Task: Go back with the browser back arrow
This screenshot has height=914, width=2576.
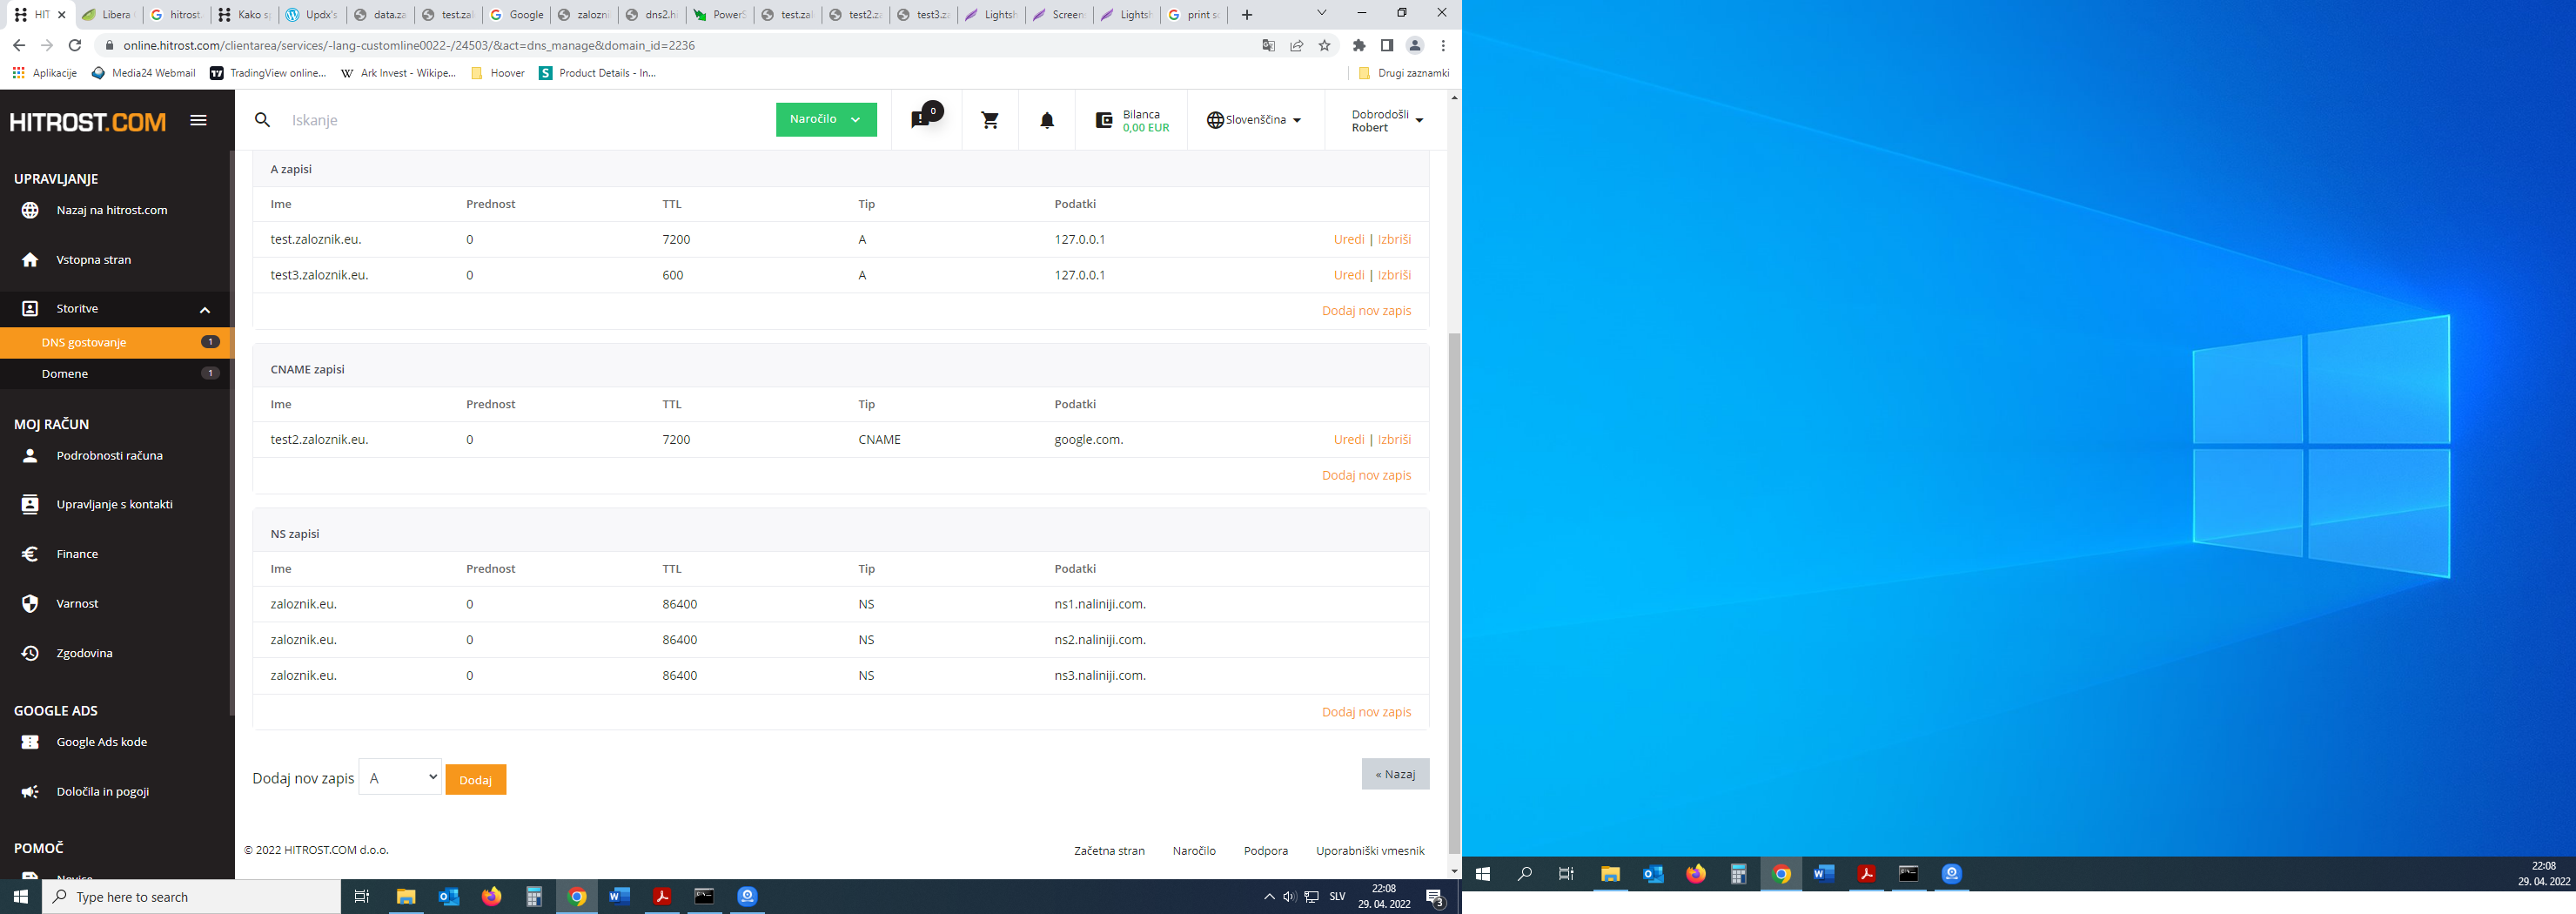Action: pos(19,45)
